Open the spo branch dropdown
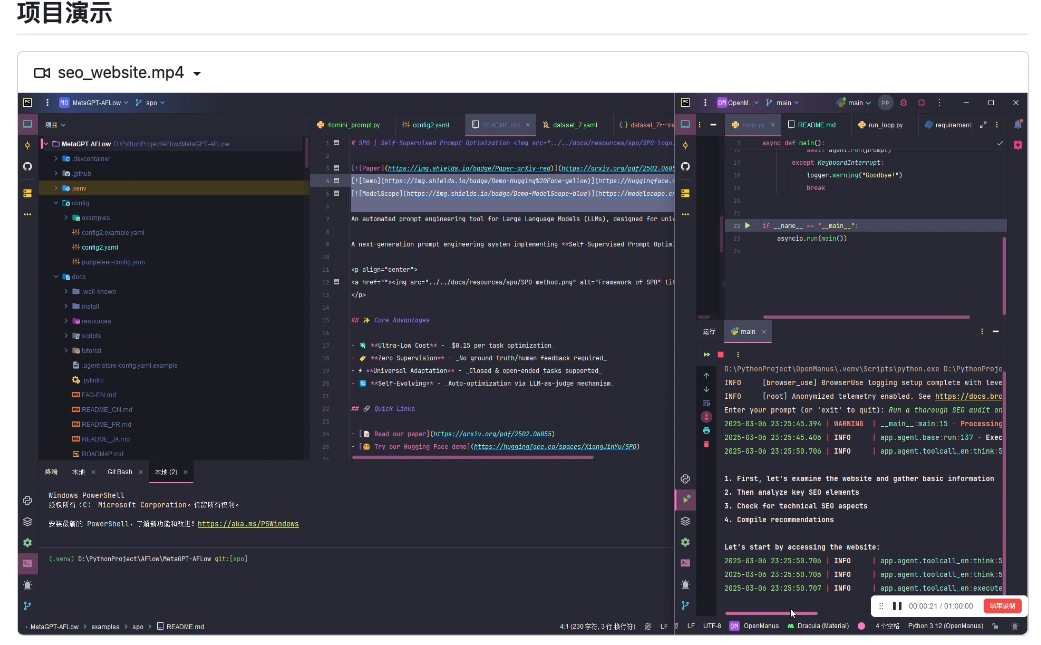 click(x=150, y=102)
